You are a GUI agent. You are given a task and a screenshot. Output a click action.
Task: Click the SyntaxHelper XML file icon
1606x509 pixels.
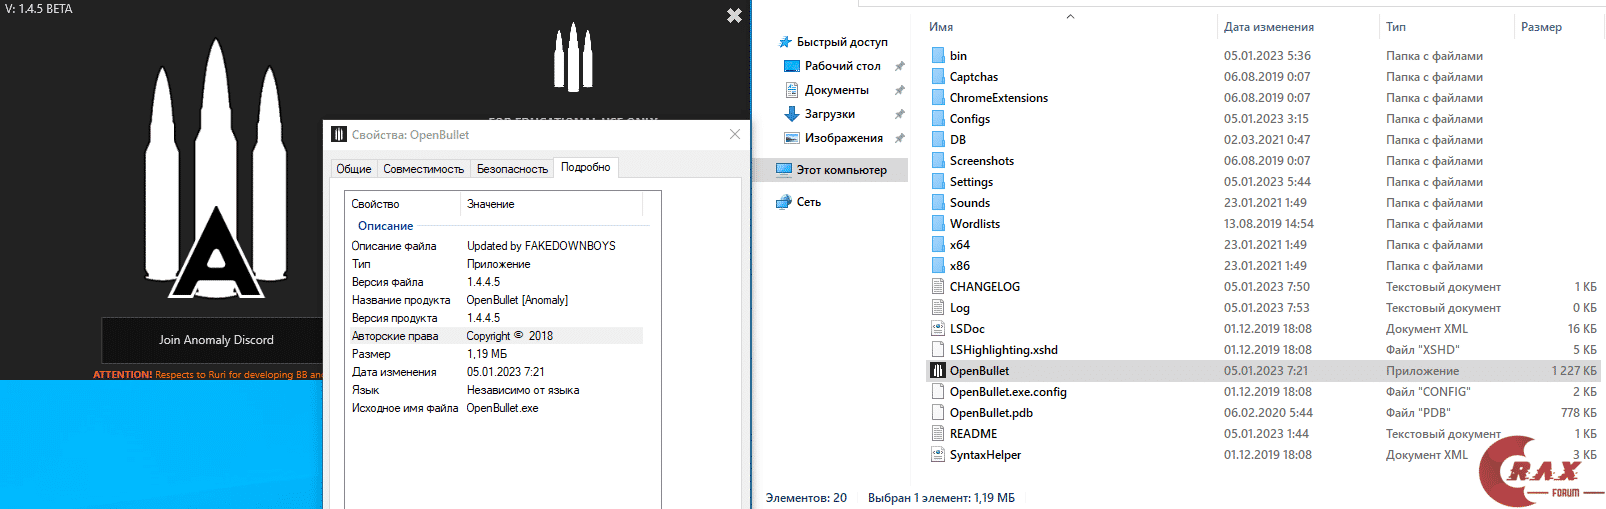(938, 455)
